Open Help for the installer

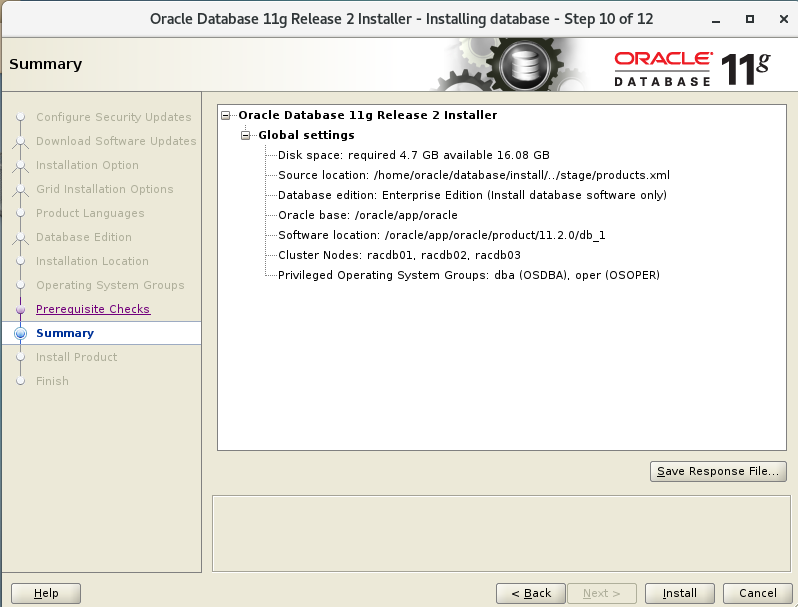[x=46, y=593]
